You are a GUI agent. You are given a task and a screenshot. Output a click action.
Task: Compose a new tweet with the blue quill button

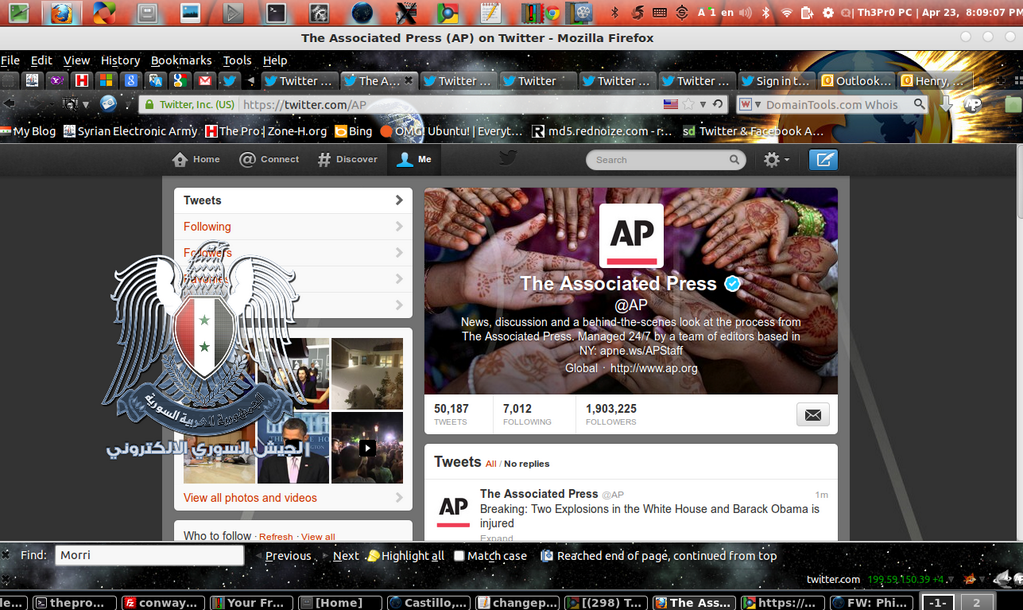823,160
